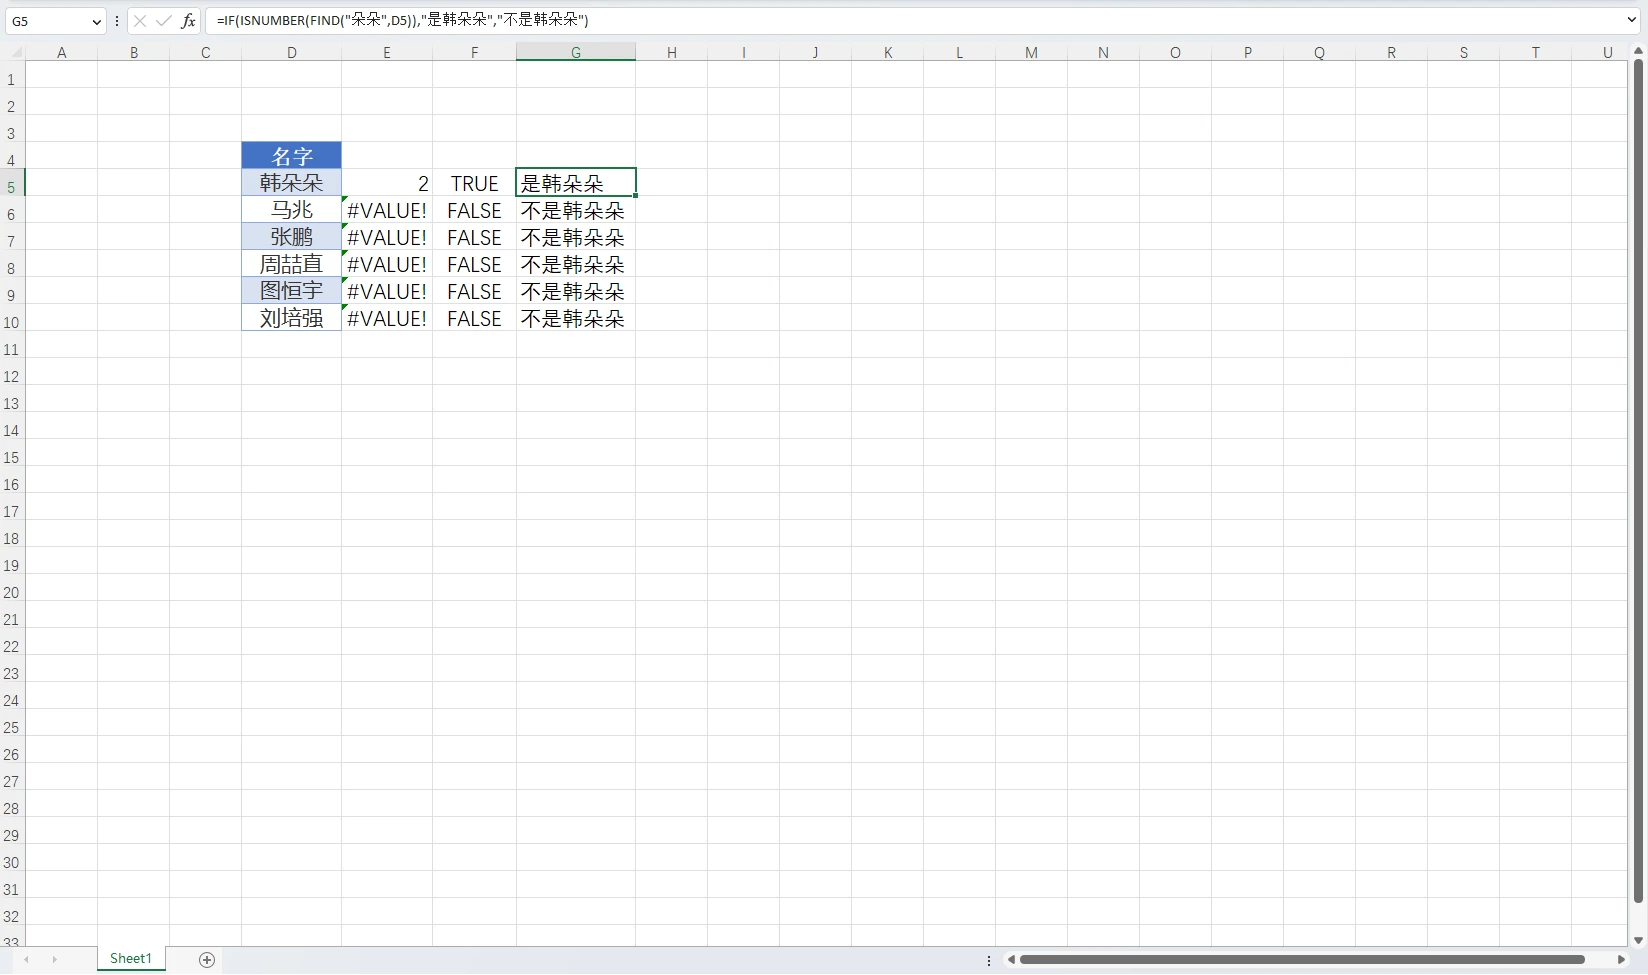Open the Name Box dropdown arrow

(96, 21)
